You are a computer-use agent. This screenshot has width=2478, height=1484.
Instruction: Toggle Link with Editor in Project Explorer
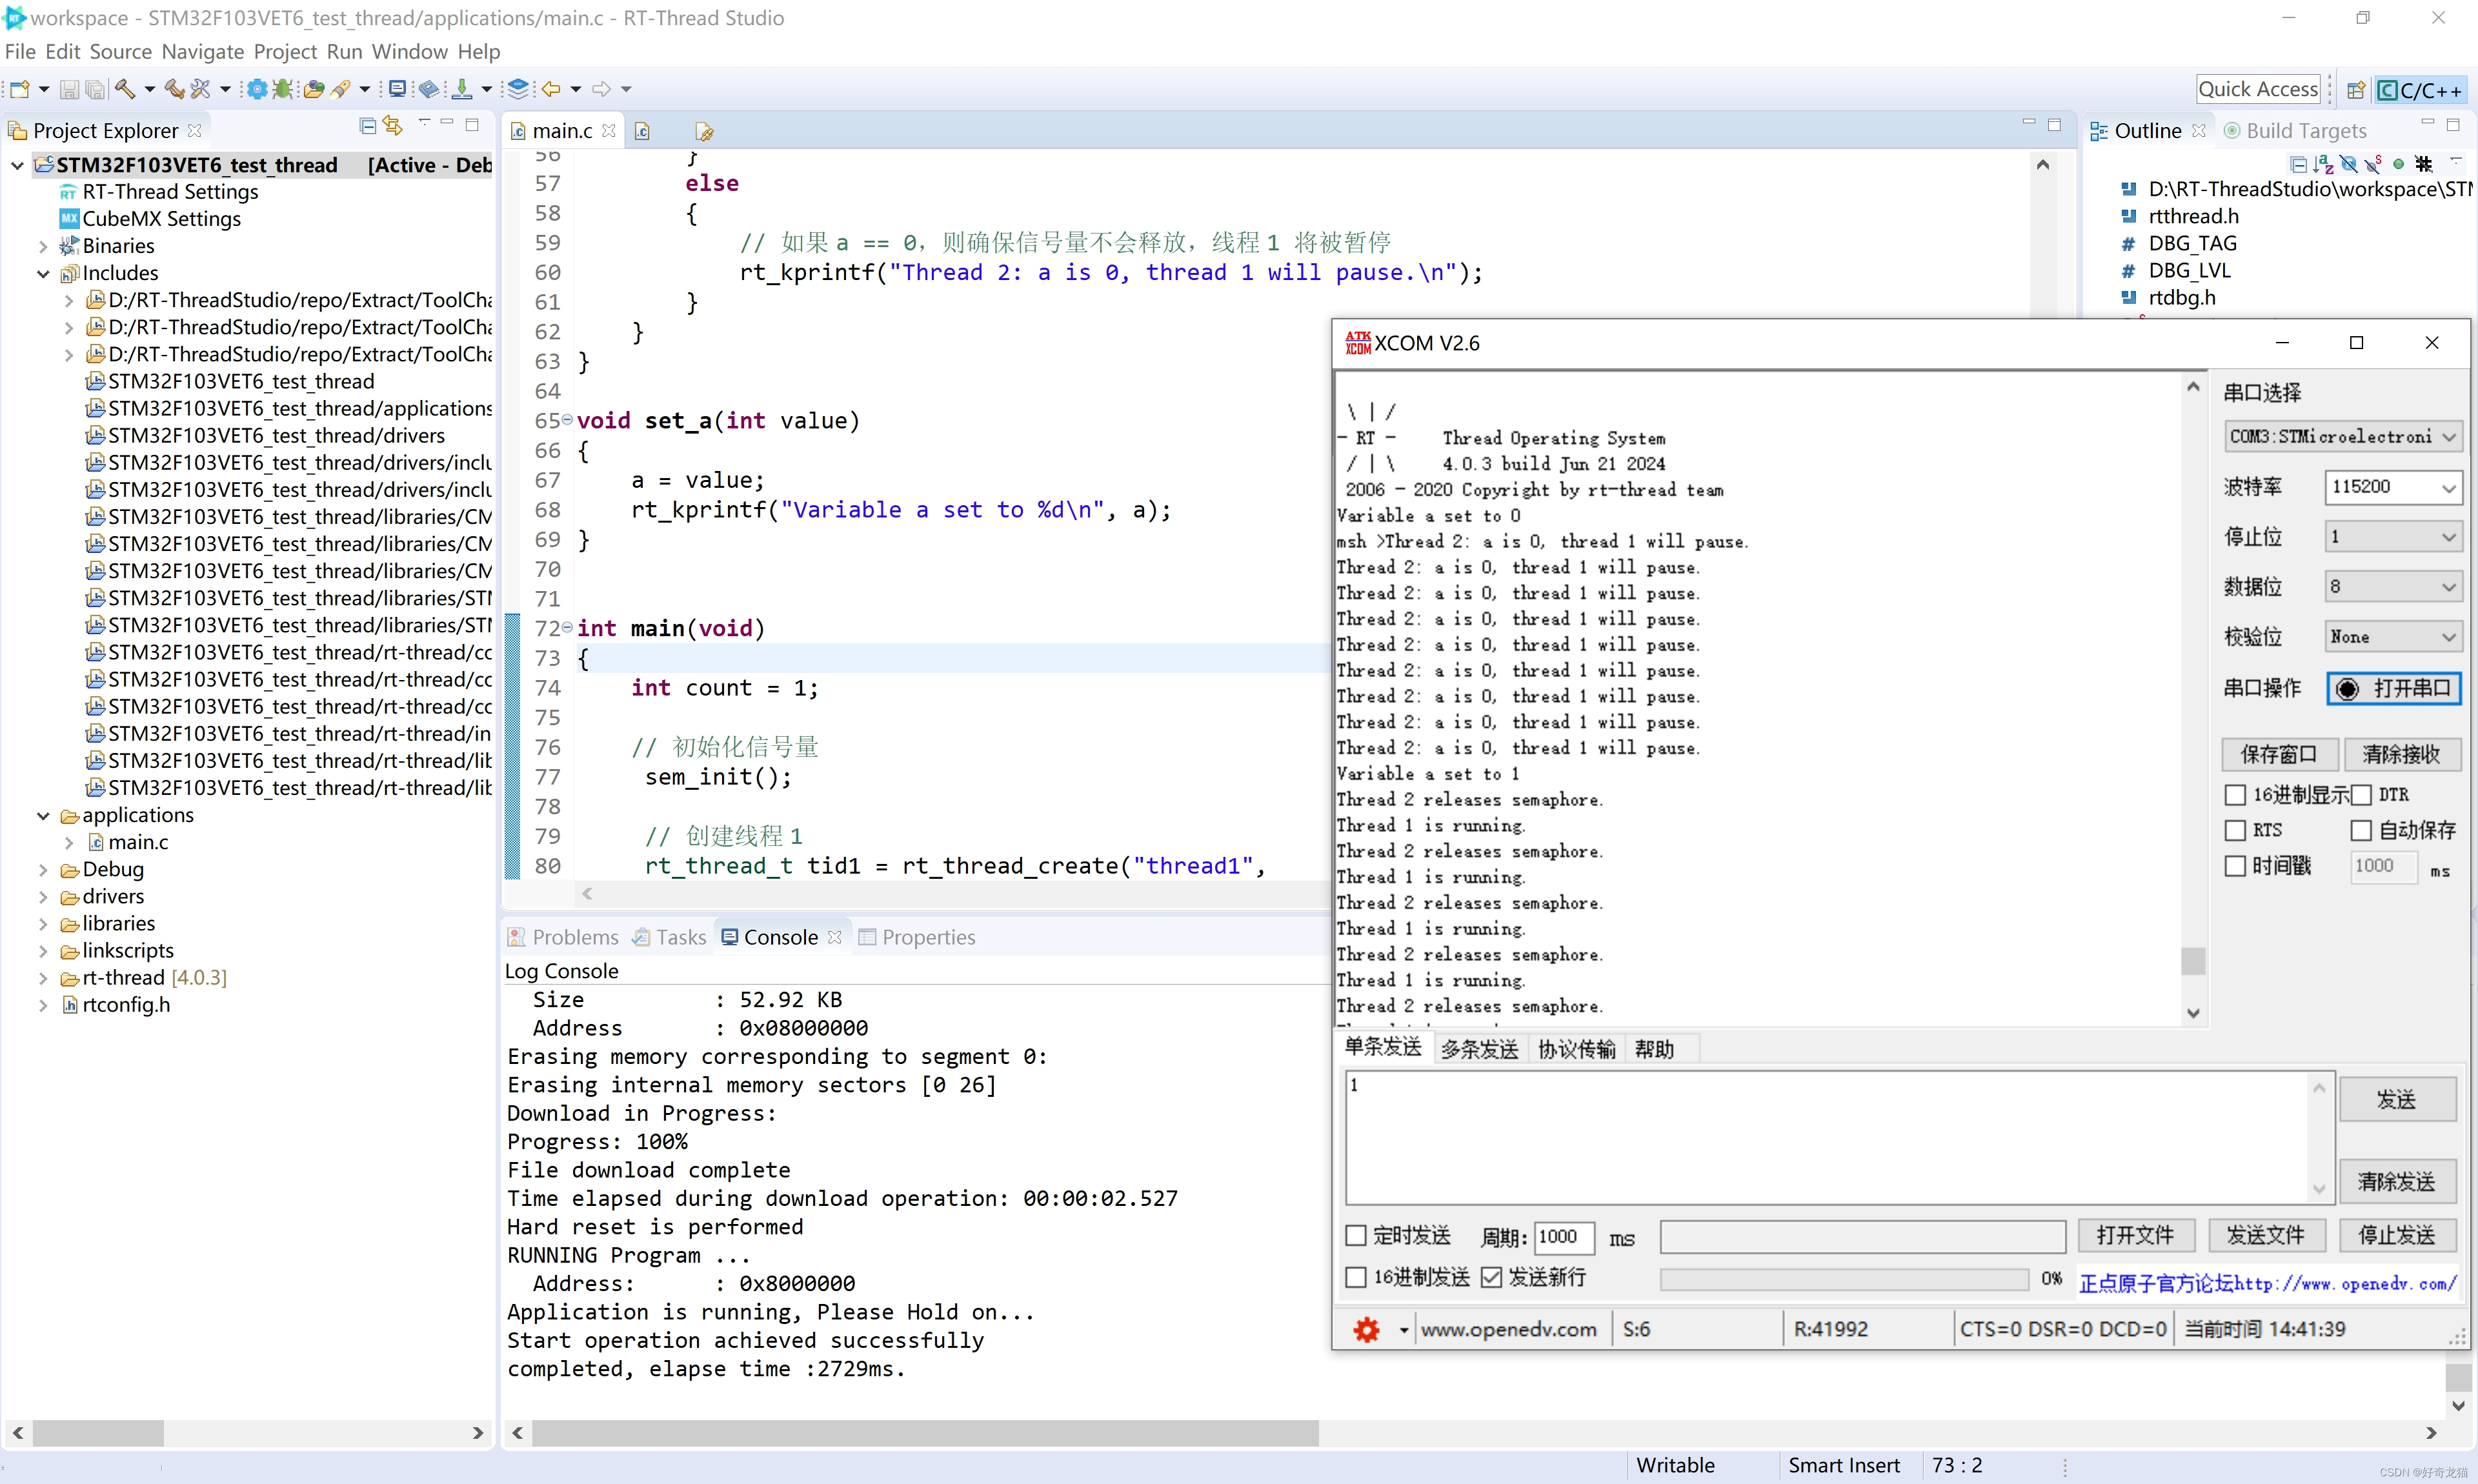(393, 126)
